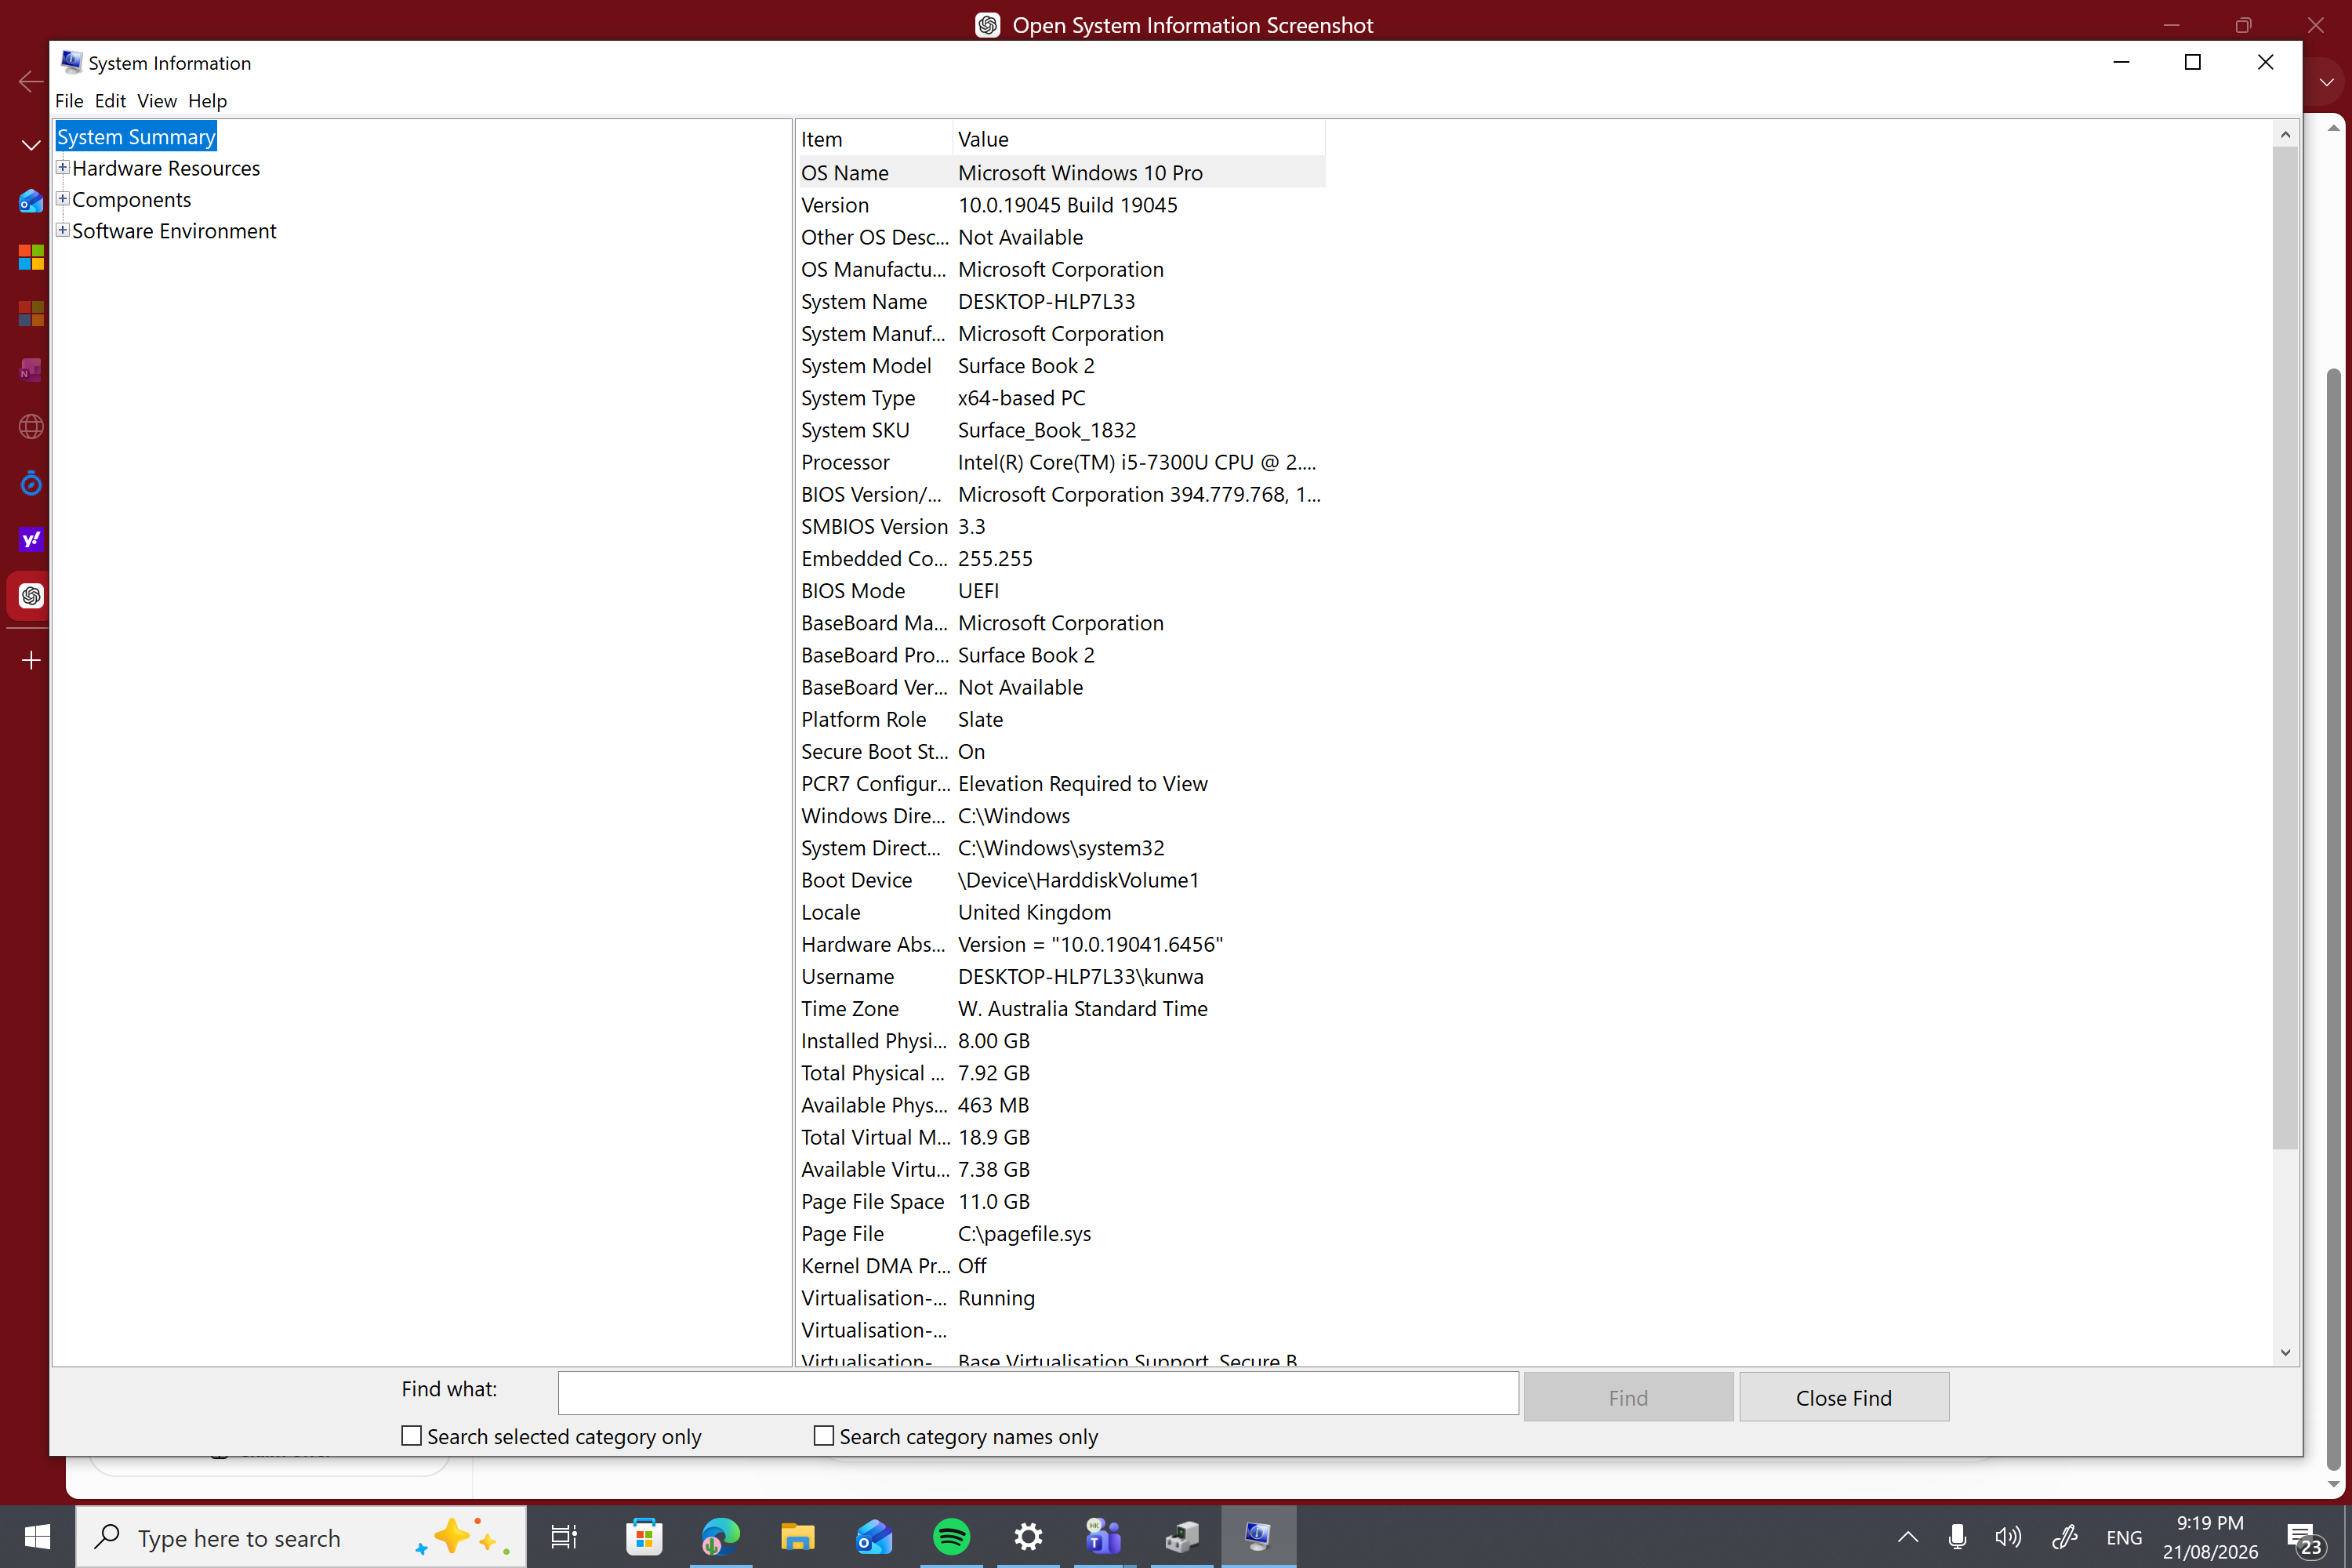The image size is (2352, 1568).
Task: Open the Edit menu
Action: click(110, 101)
